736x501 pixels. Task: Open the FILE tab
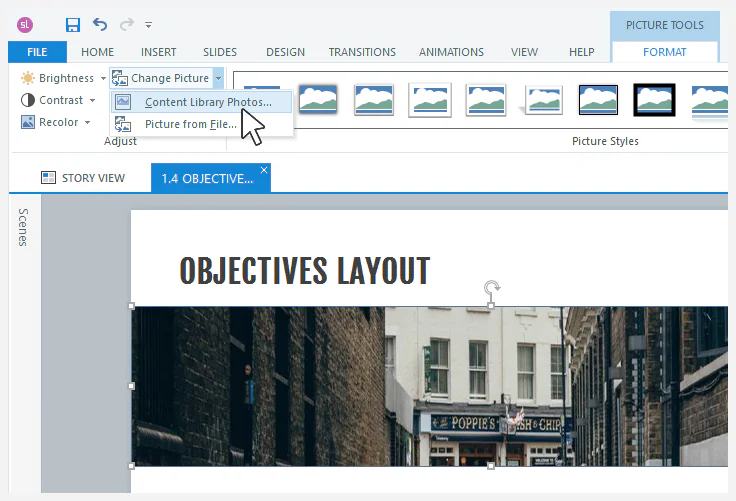coord(37,52)
